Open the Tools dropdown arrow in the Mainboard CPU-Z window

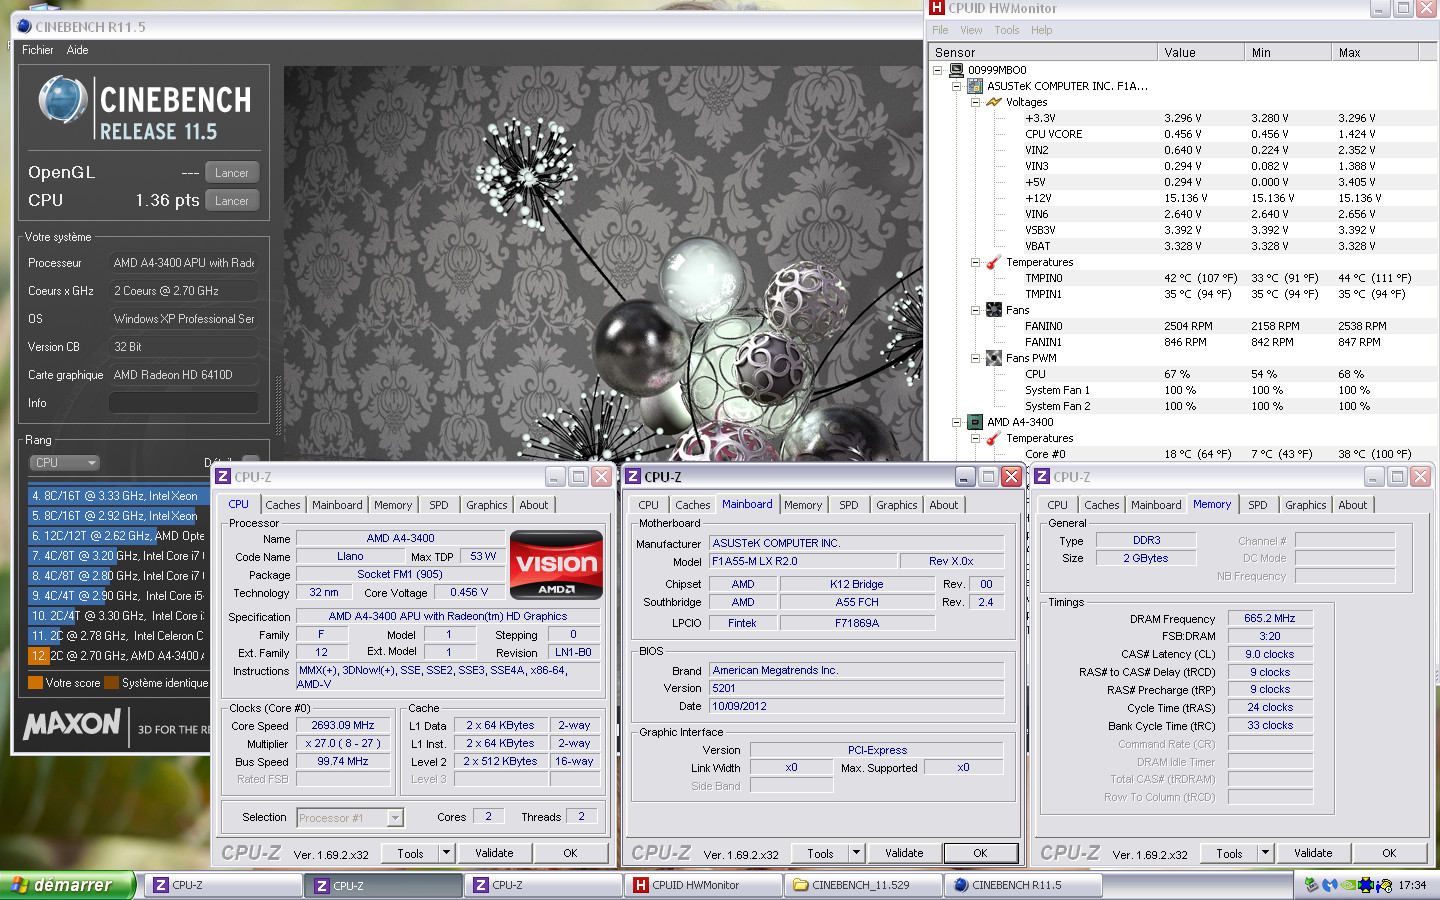(x=856, y=853)
